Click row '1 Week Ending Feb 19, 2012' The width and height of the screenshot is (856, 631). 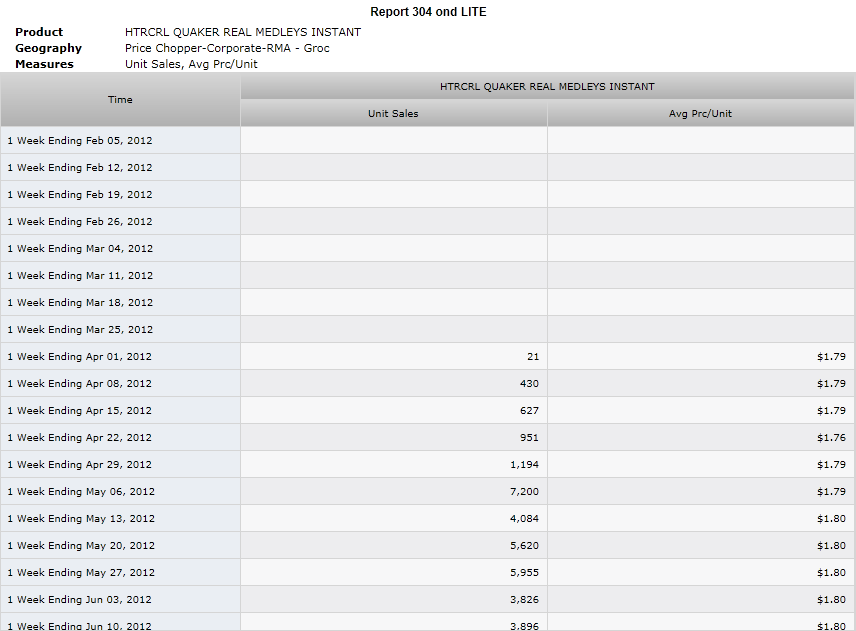click(x=427, y=194)
